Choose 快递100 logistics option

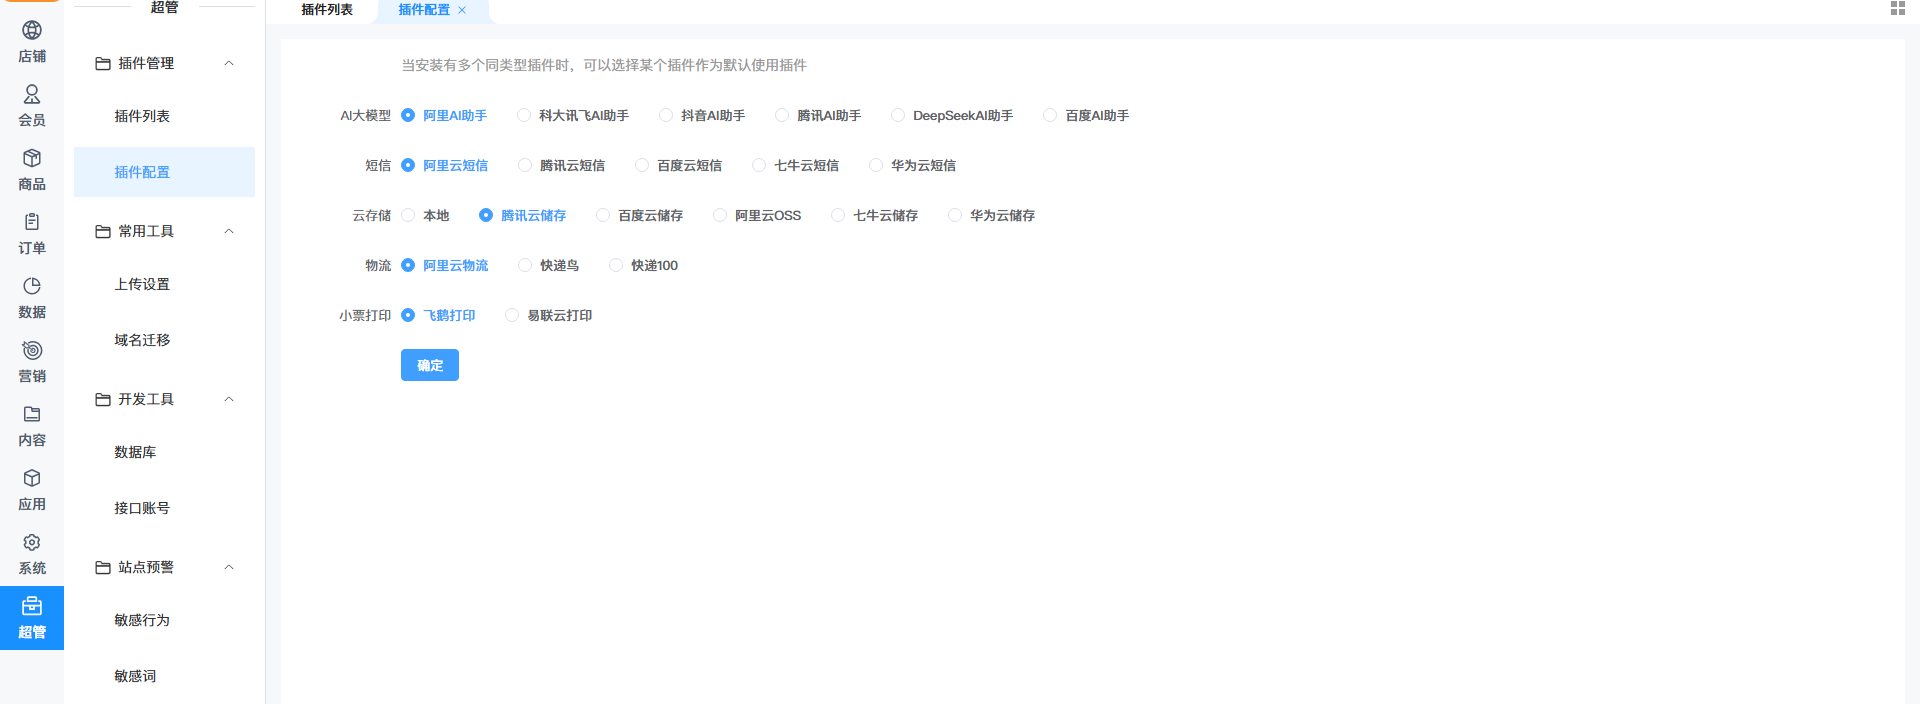[644, 266]
